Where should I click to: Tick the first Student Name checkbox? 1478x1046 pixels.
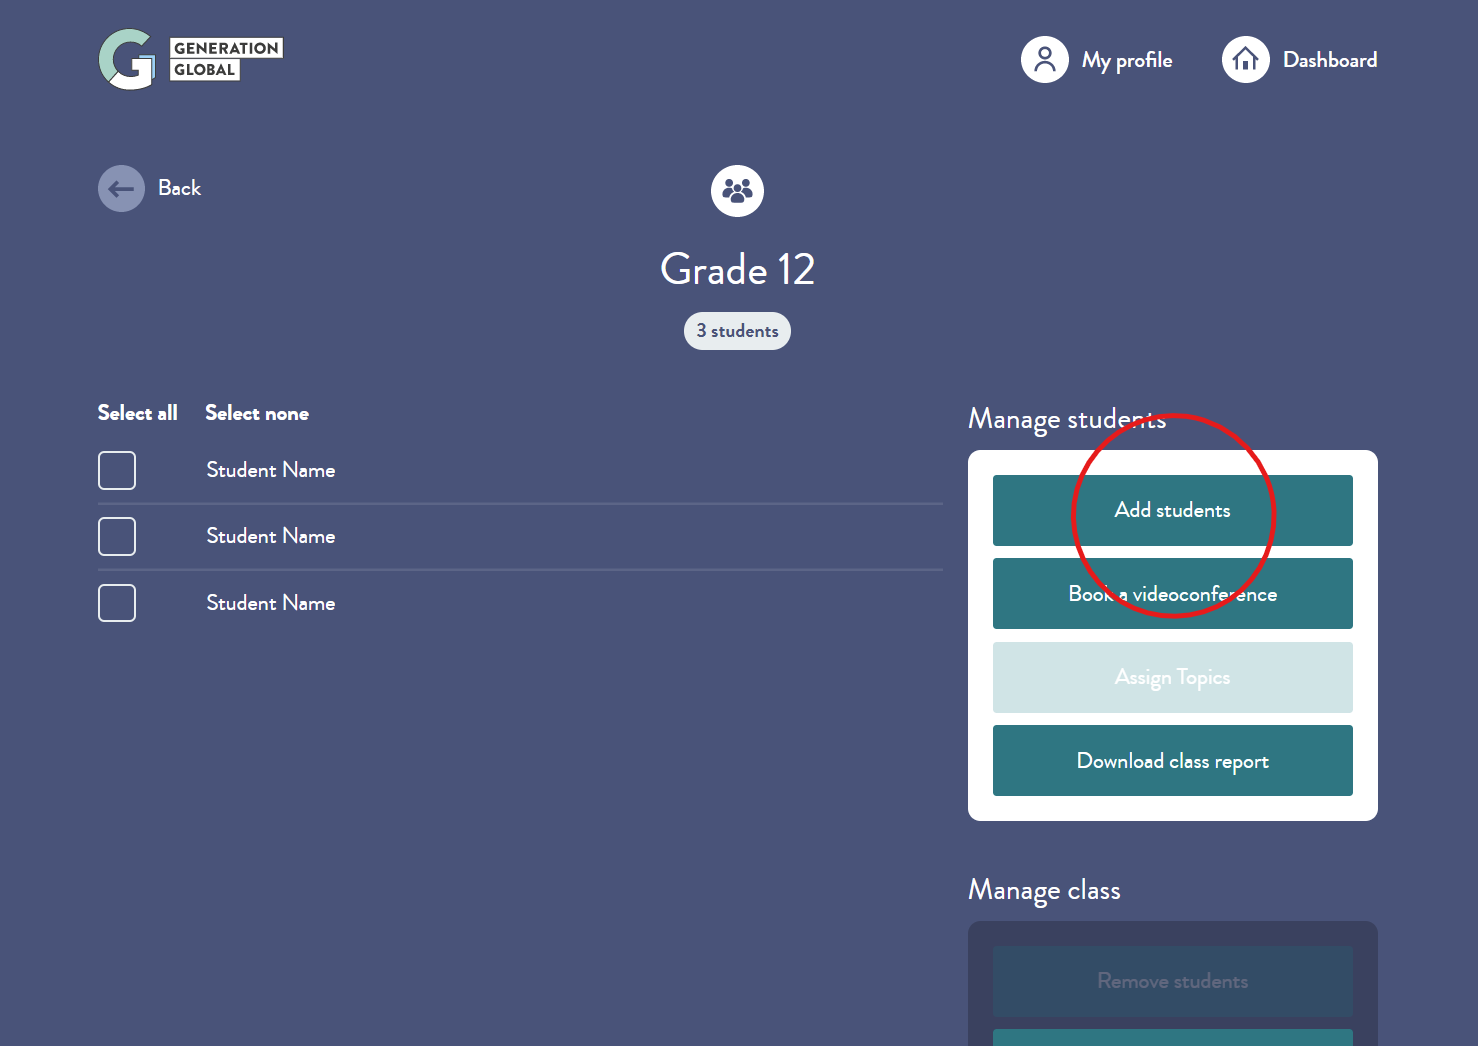(x=117, y=470)
